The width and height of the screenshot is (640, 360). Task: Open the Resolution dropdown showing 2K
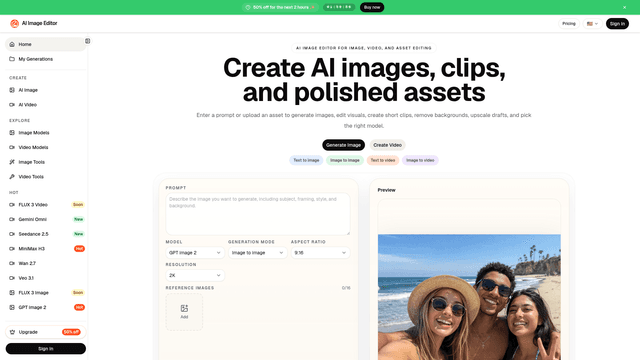[x=195, y=276]
